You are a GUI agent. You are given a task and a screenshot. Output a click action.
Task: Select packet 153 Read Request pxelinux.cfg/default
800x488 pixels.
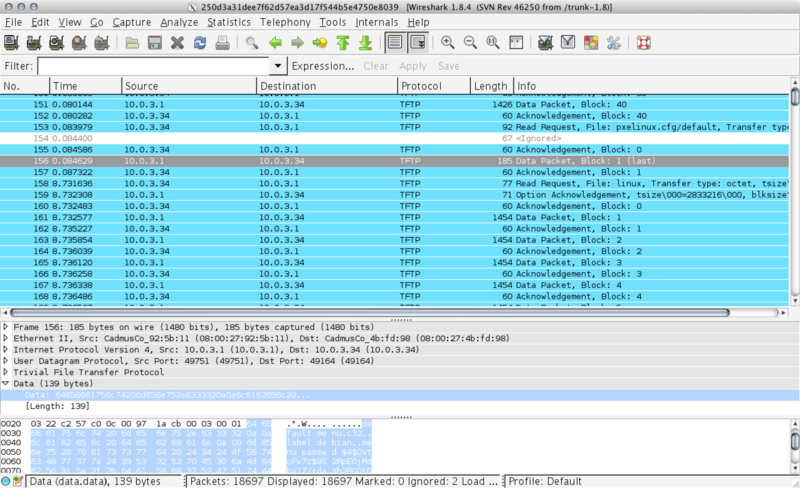click(x=394, y=127)
